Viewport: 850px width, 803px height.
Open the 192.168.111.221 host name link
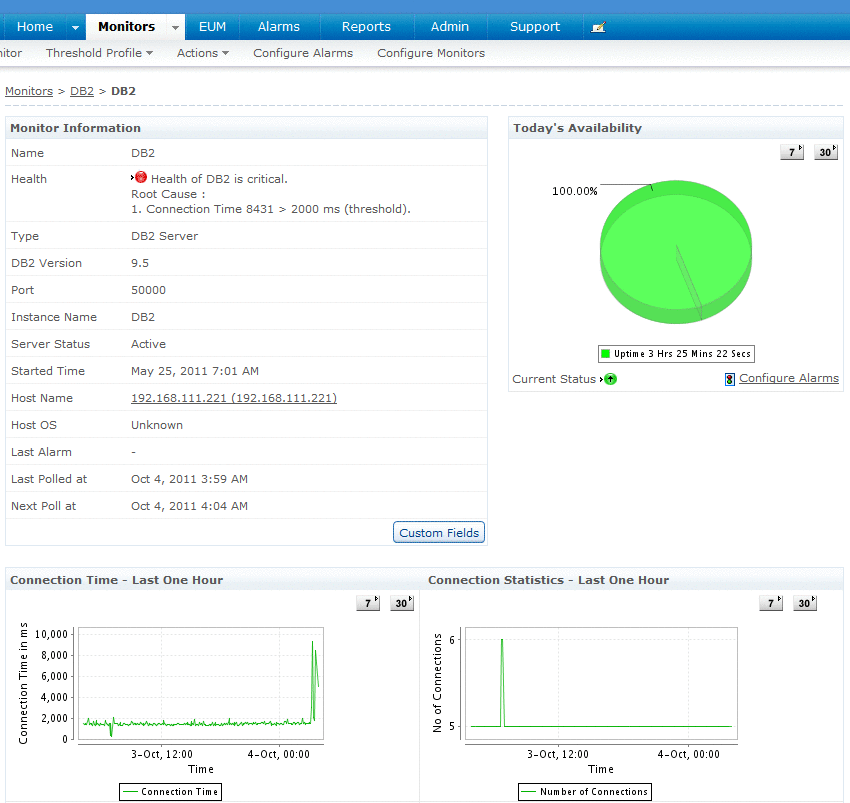pyautogui.click(x=233, y=398)
